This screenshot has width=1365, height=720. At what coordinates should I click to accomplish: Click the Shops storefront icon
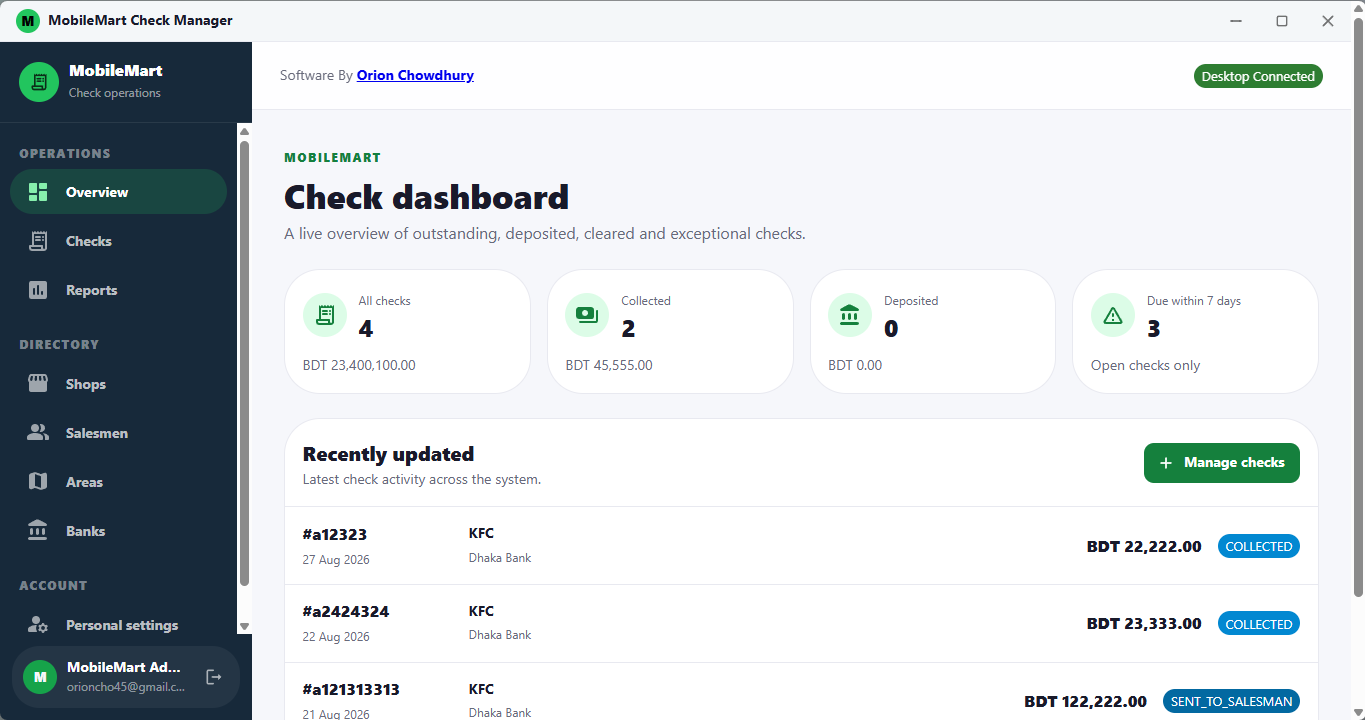[38, 384]
